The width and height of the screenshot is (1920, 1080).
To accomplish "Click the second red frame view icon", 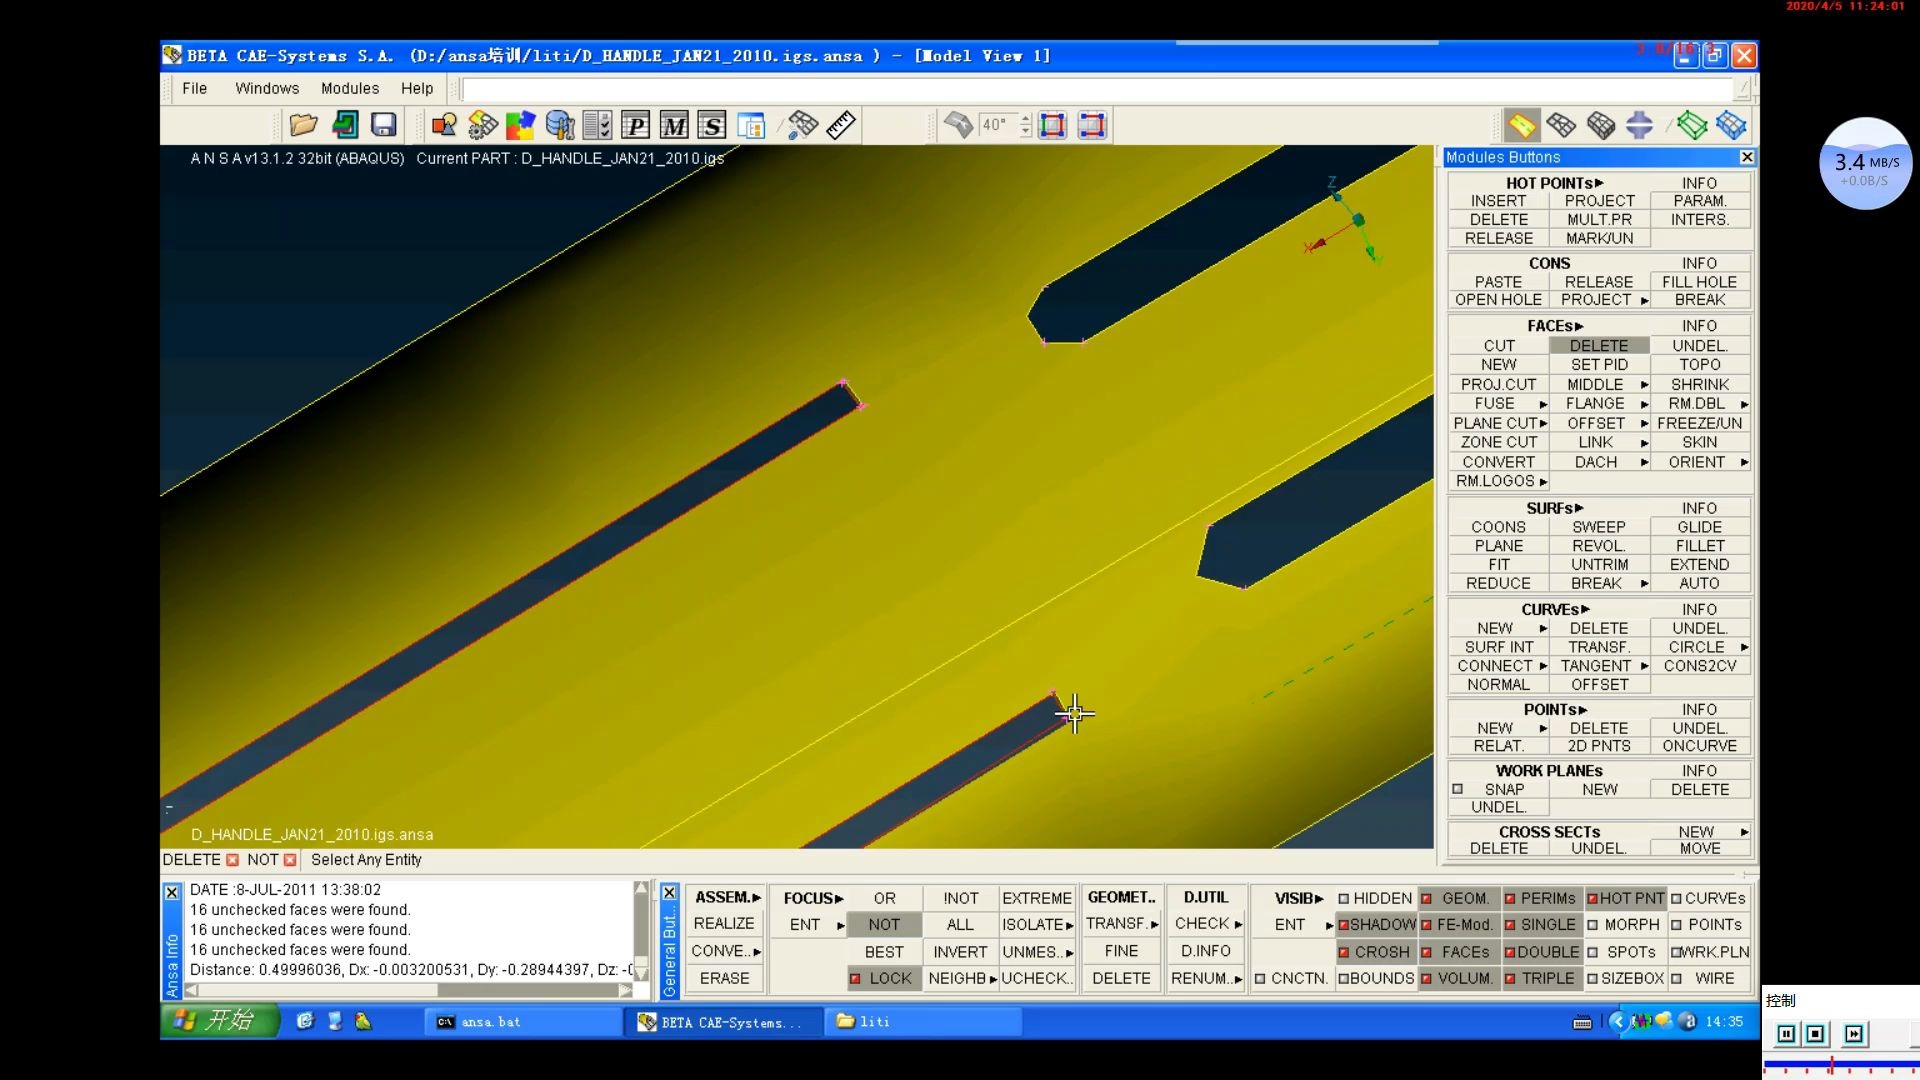I will (1092, 125).
